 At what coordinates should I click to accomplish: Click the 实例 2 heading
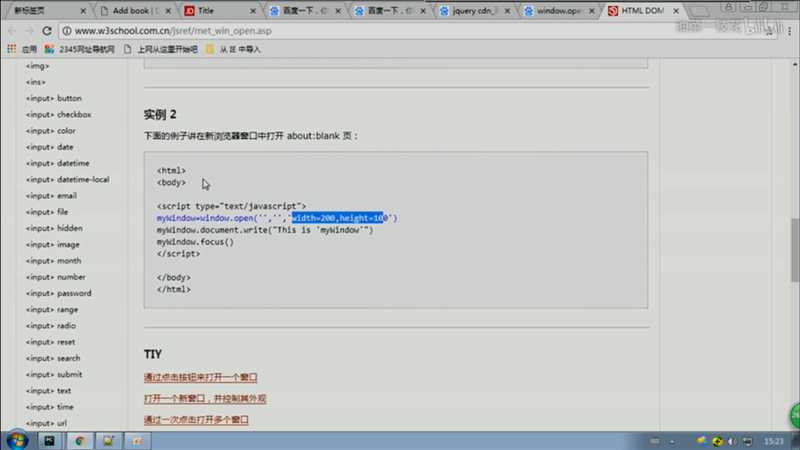[160, 114]
